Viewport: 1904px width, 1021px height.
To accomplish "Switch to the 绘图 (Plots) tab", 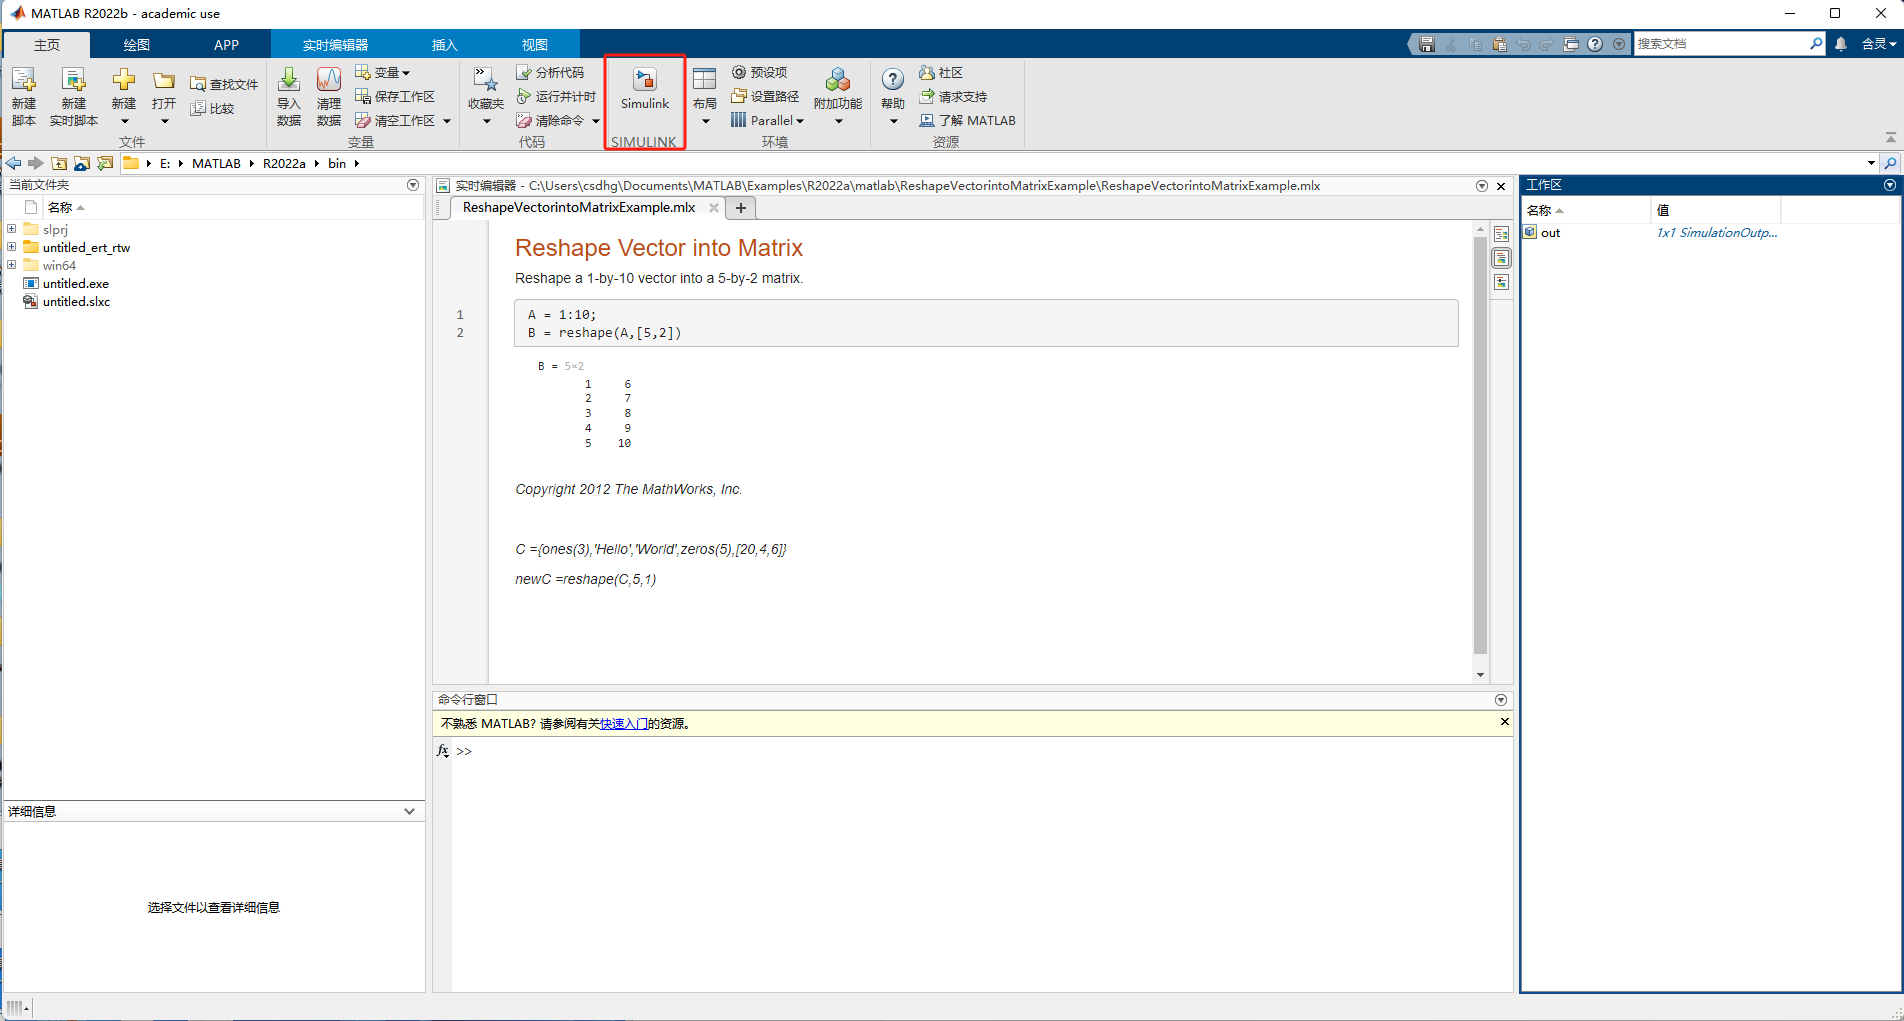I will [137, 45].
